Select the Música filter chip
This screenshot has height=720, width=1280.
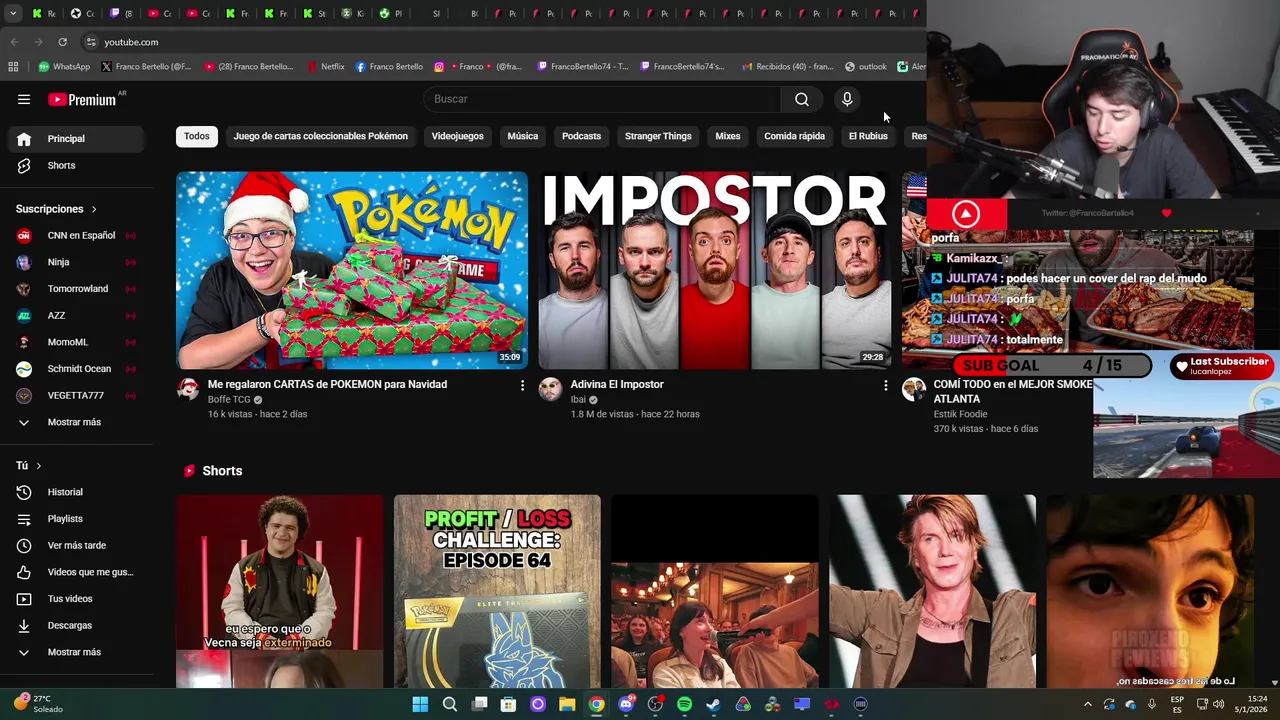click(x=522, y=136)
